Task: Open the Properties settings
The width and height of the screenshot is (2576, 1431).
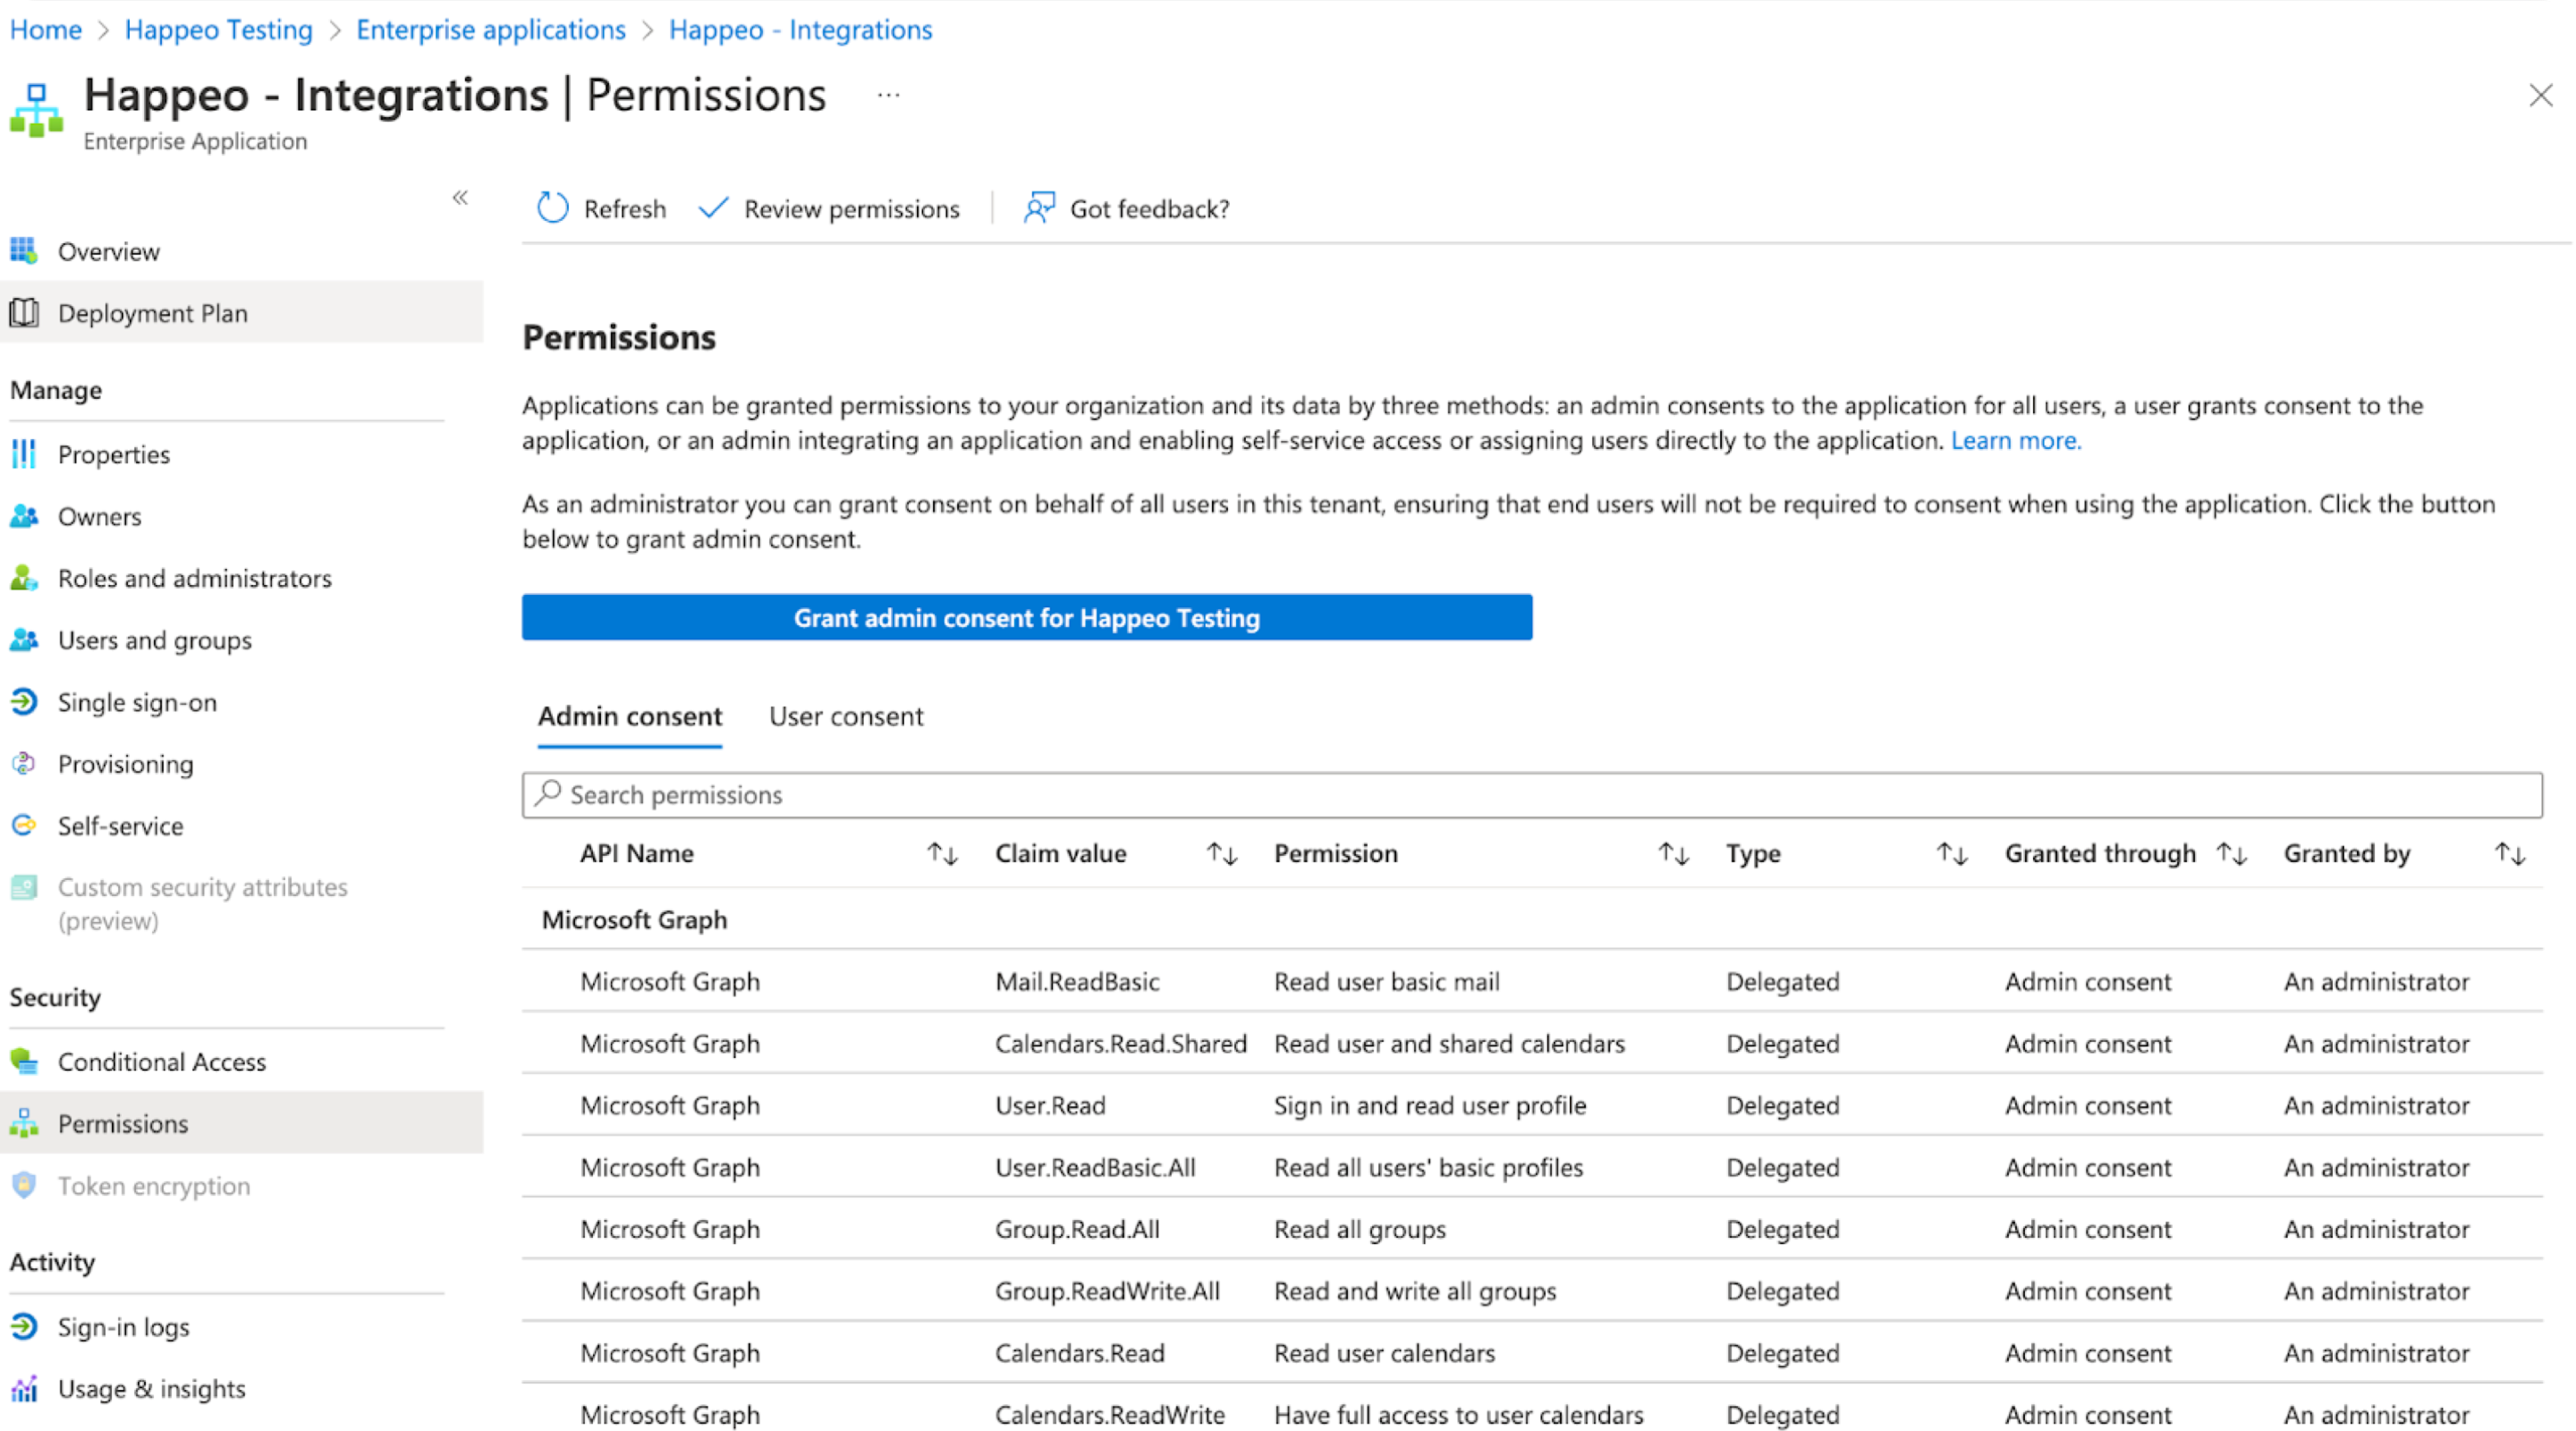Action: tap(114, 454)
